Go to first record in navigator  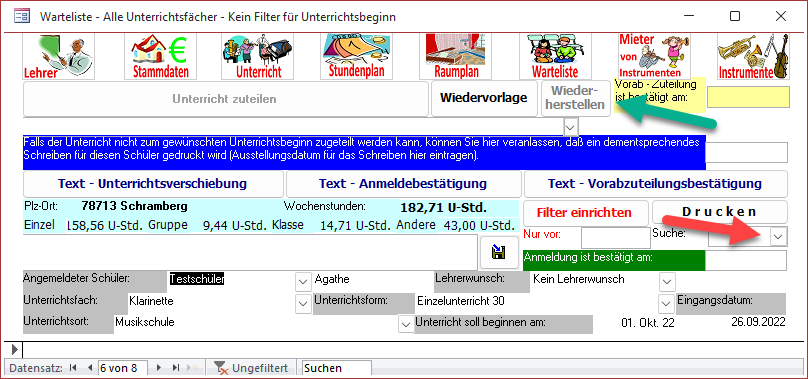pos(73,368)
